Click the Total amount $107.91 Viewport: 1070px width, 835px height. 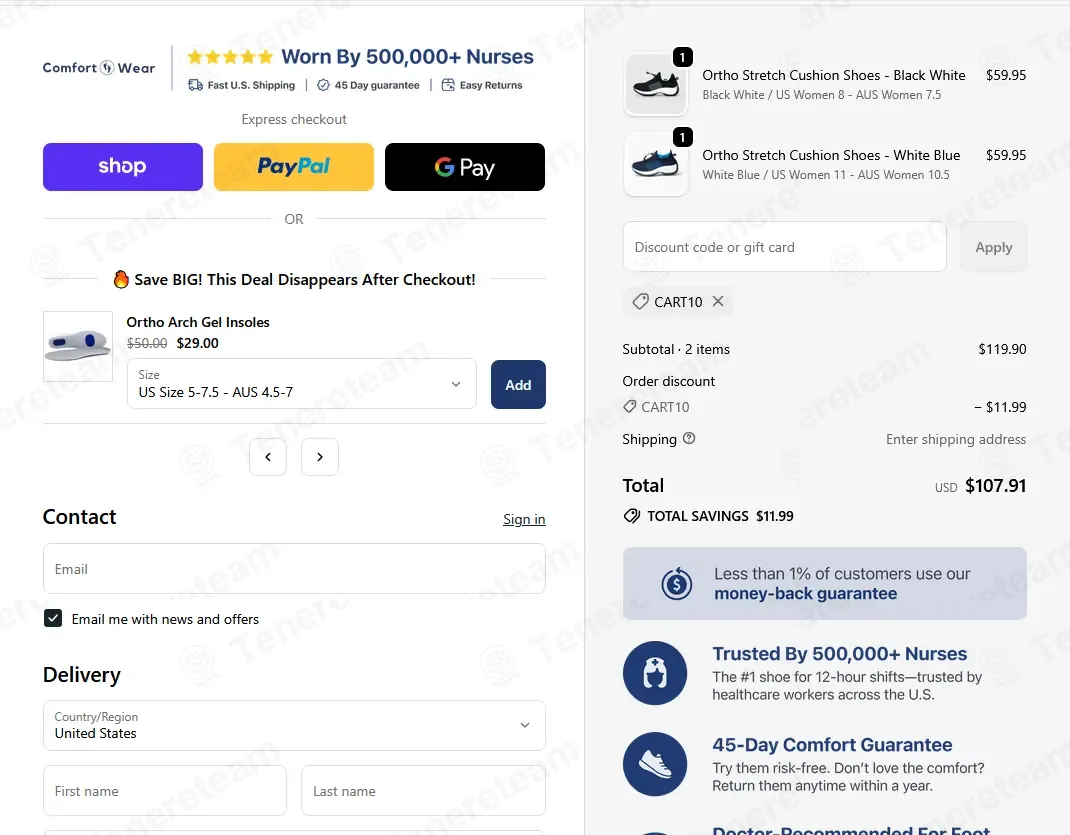[x=996, y=486]
